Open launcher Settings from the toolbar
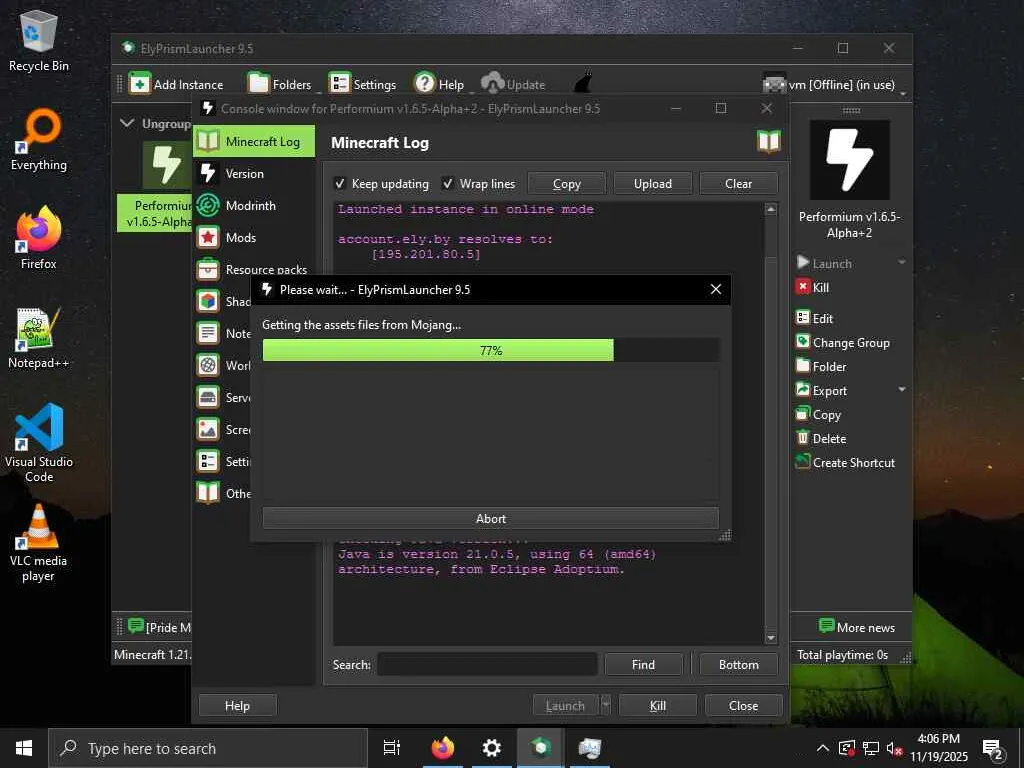The width and height of the screenshot is (1024, 768). (362, 84)
